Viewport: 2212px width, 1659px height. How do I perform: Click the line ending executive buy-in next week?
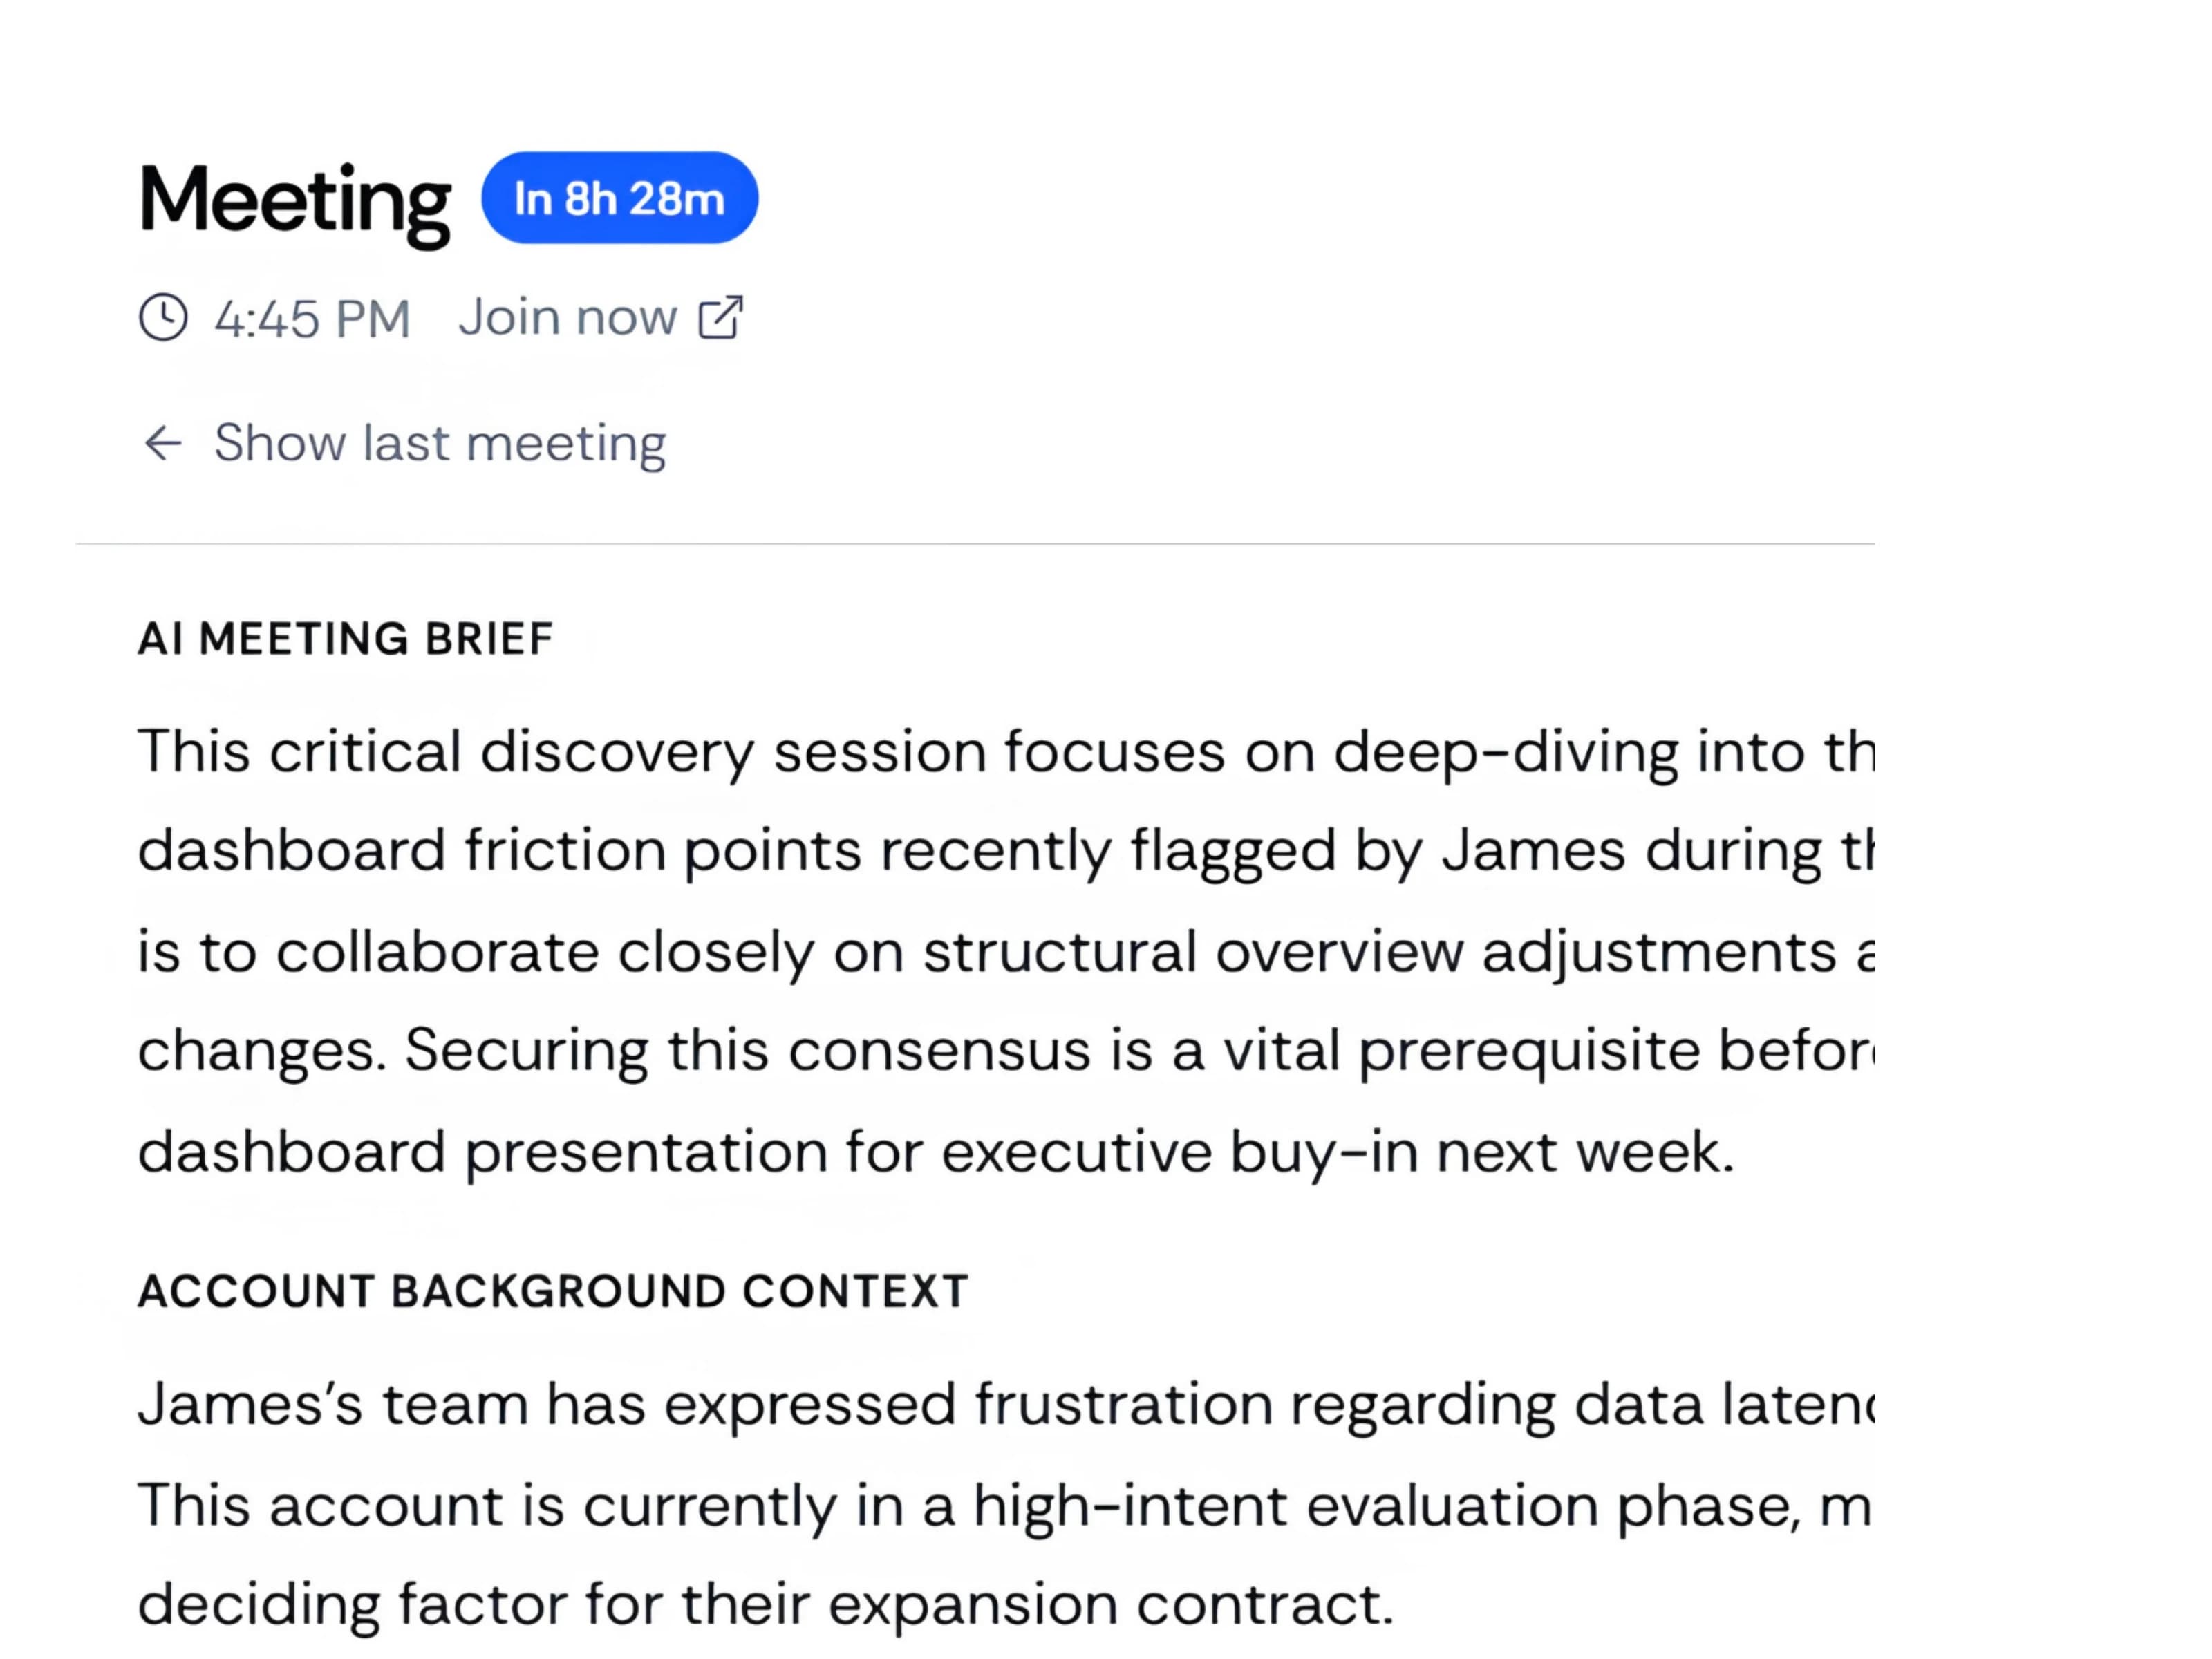click(936, 1151)
